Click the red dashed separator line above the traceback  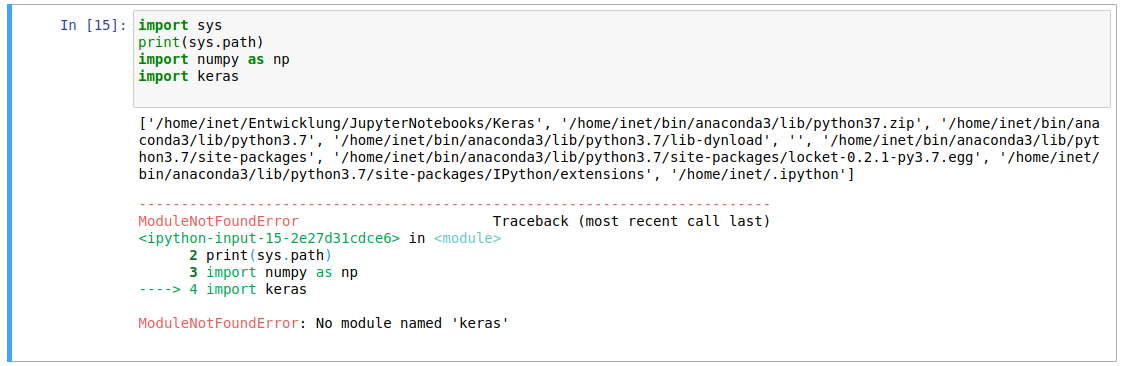tap(454, 205)
